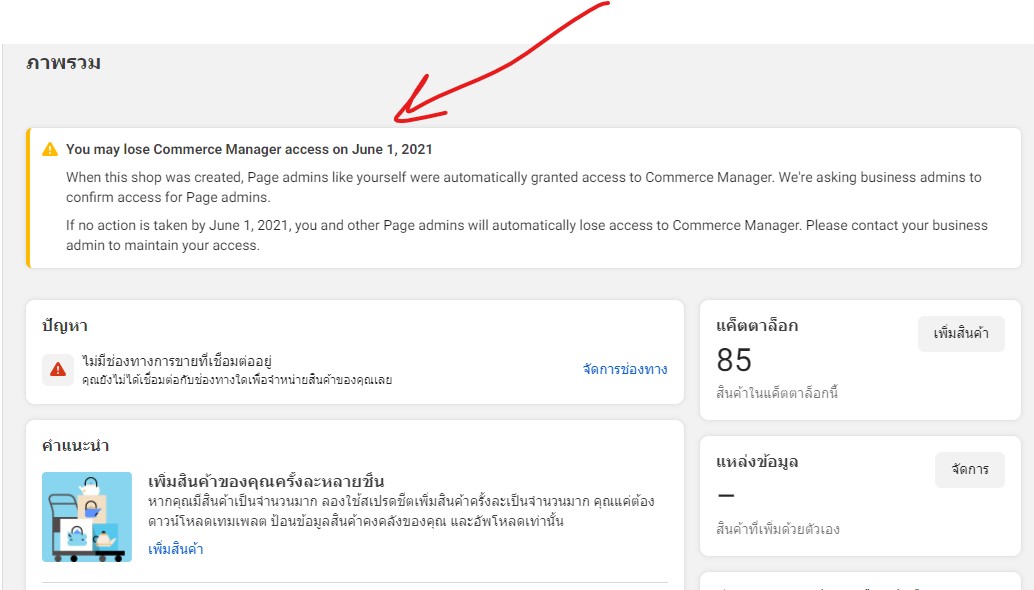This screenshot has height=590, width=1034.
Task: Select the แคตตาล็อก card title
Action: (x=757, y=326)
